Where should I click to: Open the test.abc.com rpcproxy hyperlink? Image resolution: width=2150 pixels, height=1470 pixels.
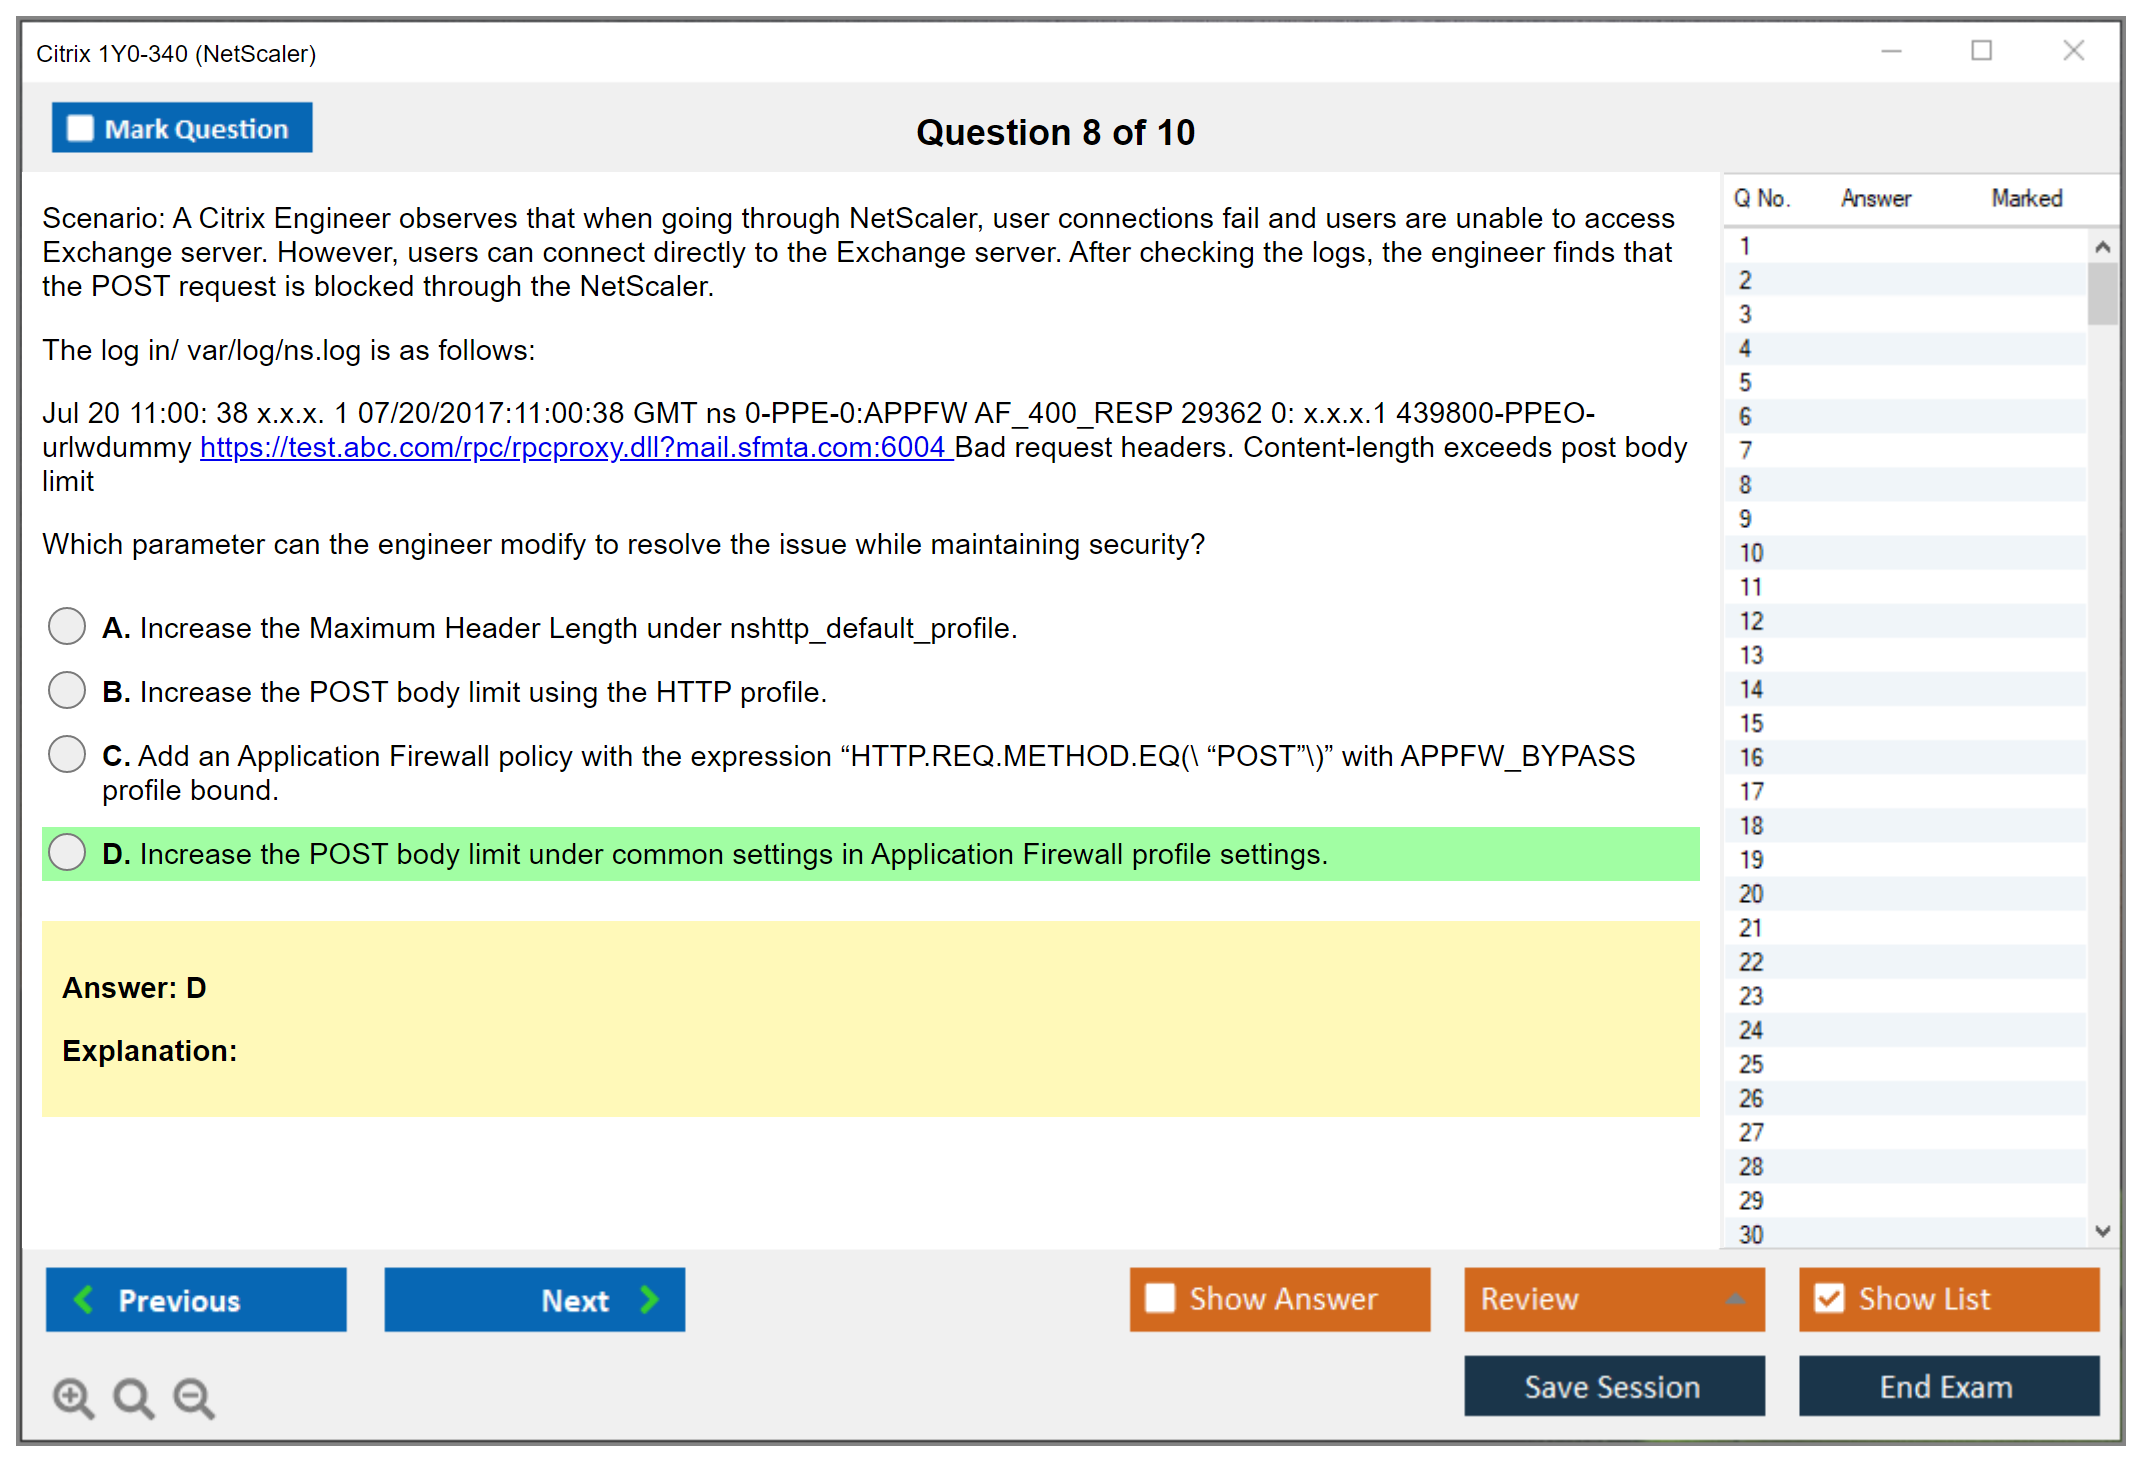574,447
